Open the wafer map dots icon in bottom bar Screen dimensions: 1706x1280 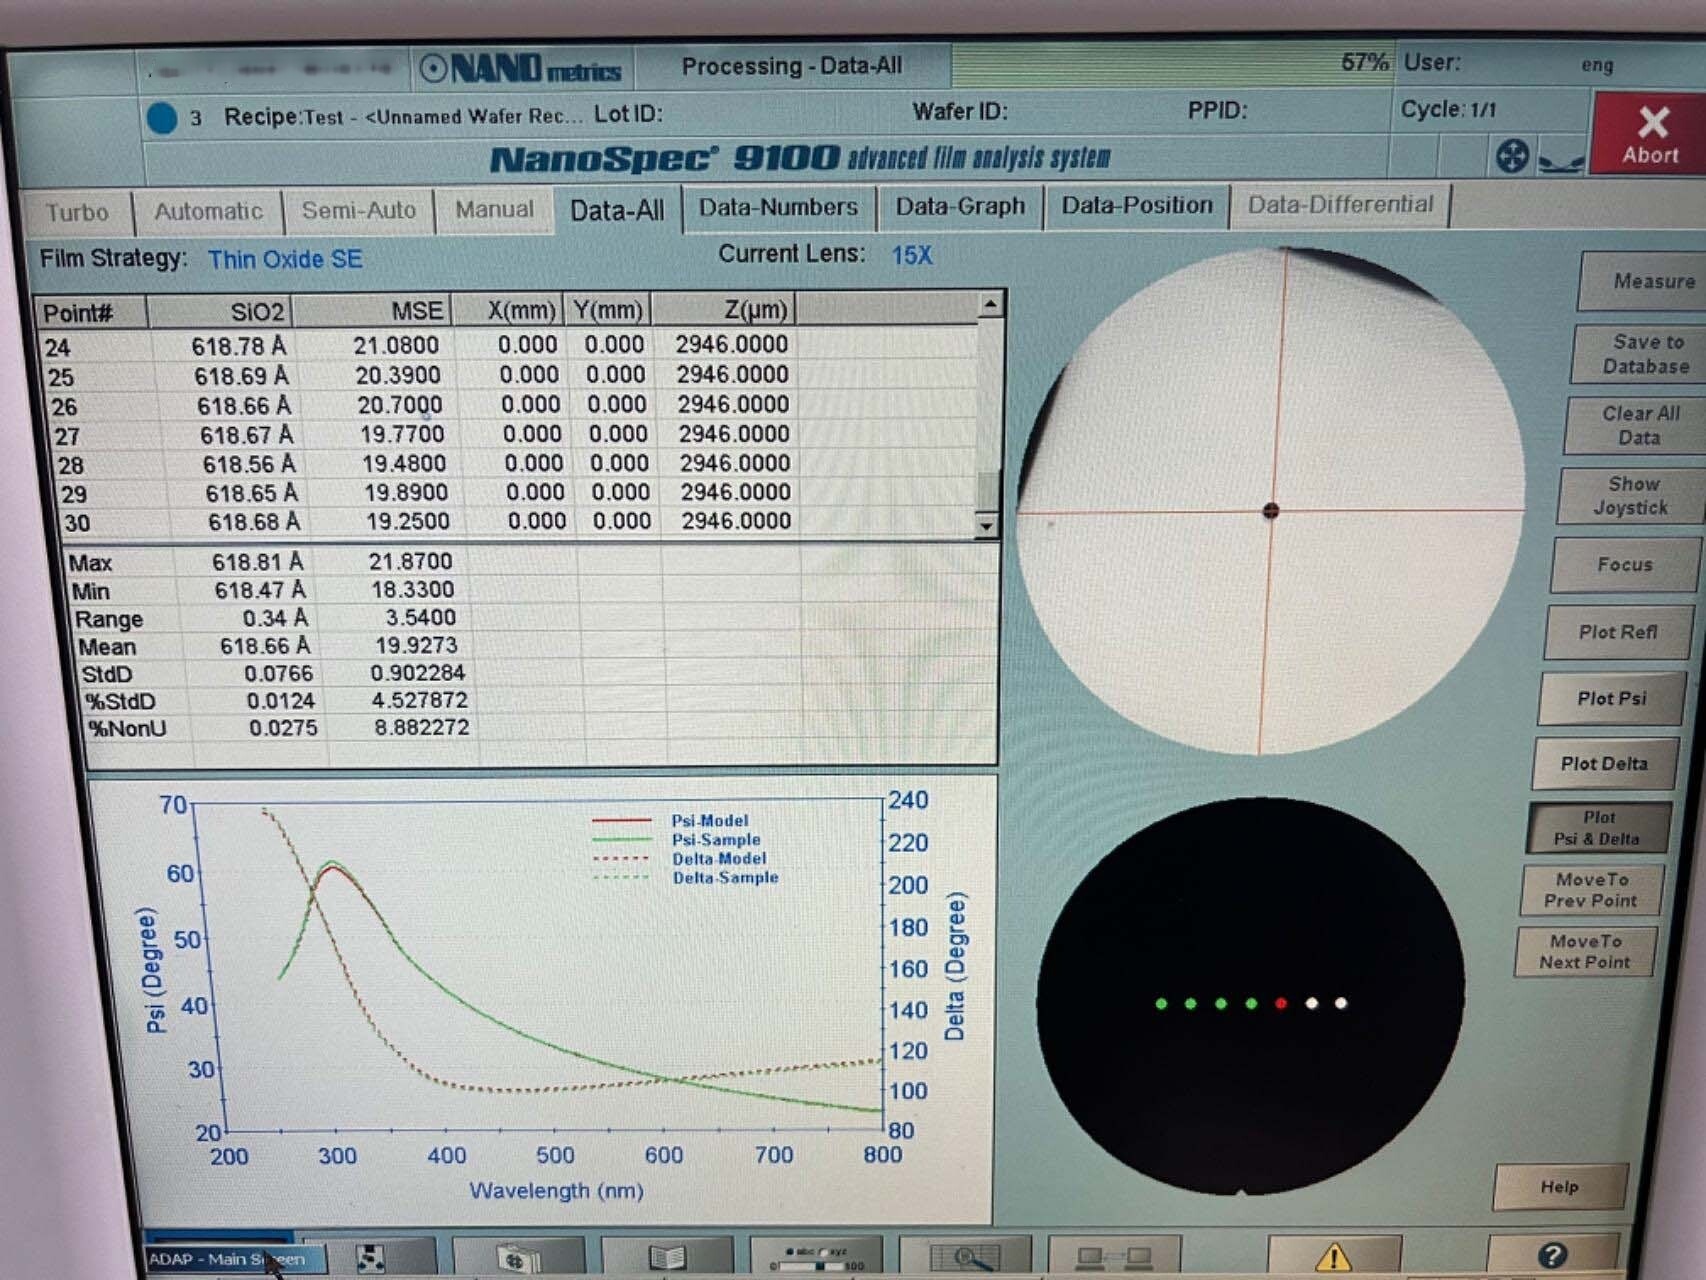pos(371,1258)
